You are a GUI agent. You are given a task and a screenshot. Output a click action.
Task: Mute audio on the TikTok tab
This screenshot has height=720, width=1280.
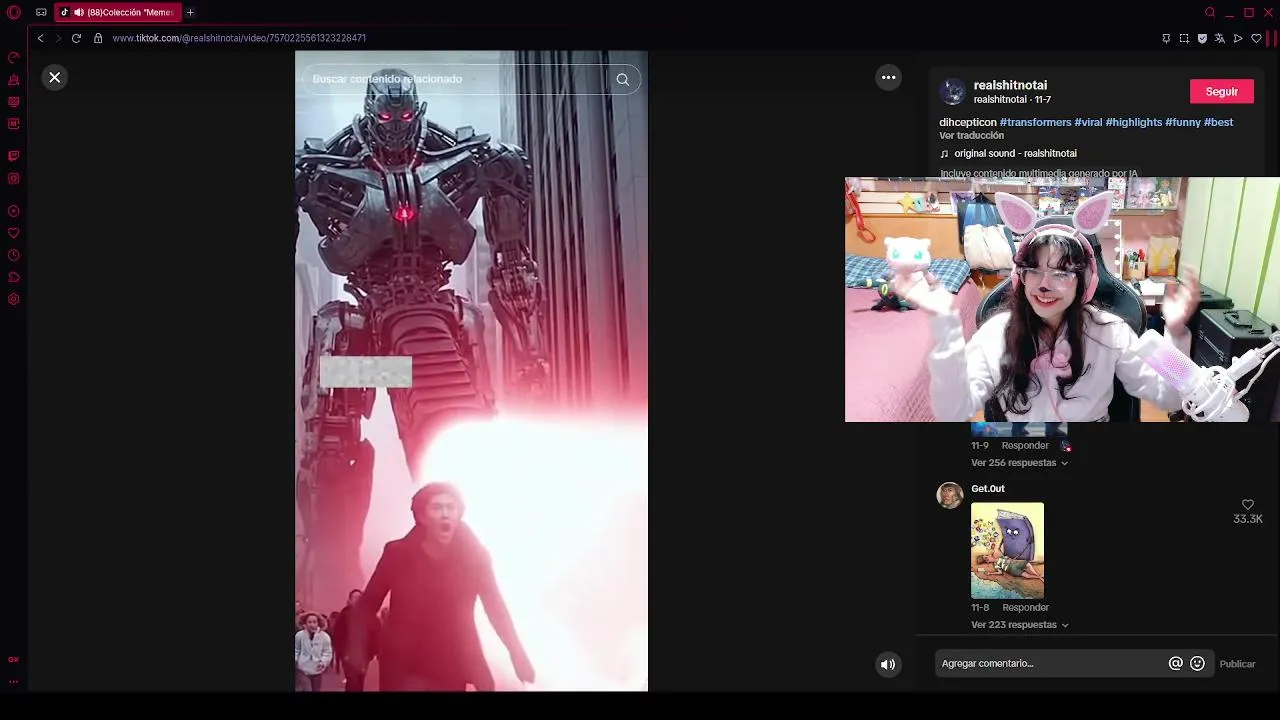pyautogui.click(x=79, y=12)
